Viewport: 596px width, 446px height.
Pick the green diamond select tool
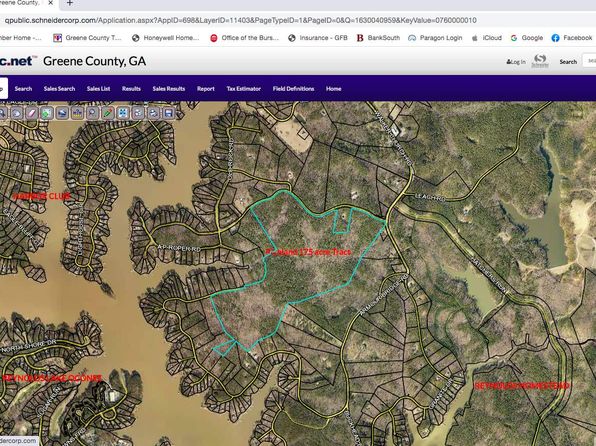click(47, 113)
